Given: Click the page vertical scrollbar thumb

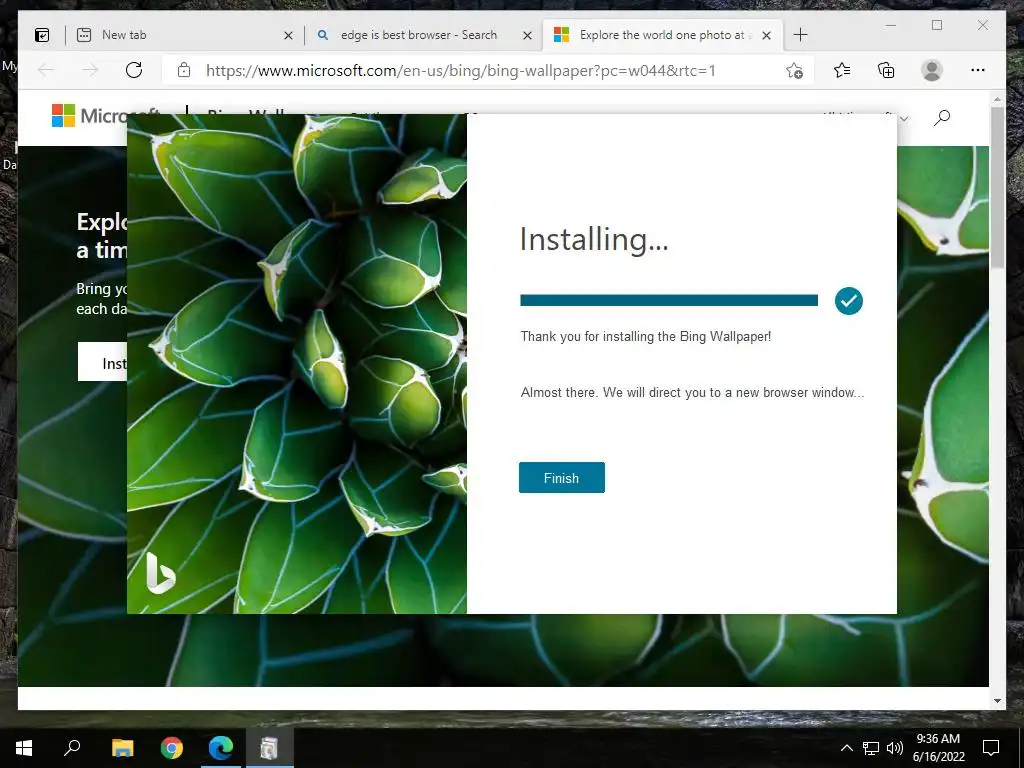Looking at the screenshot, I should 997,186.
